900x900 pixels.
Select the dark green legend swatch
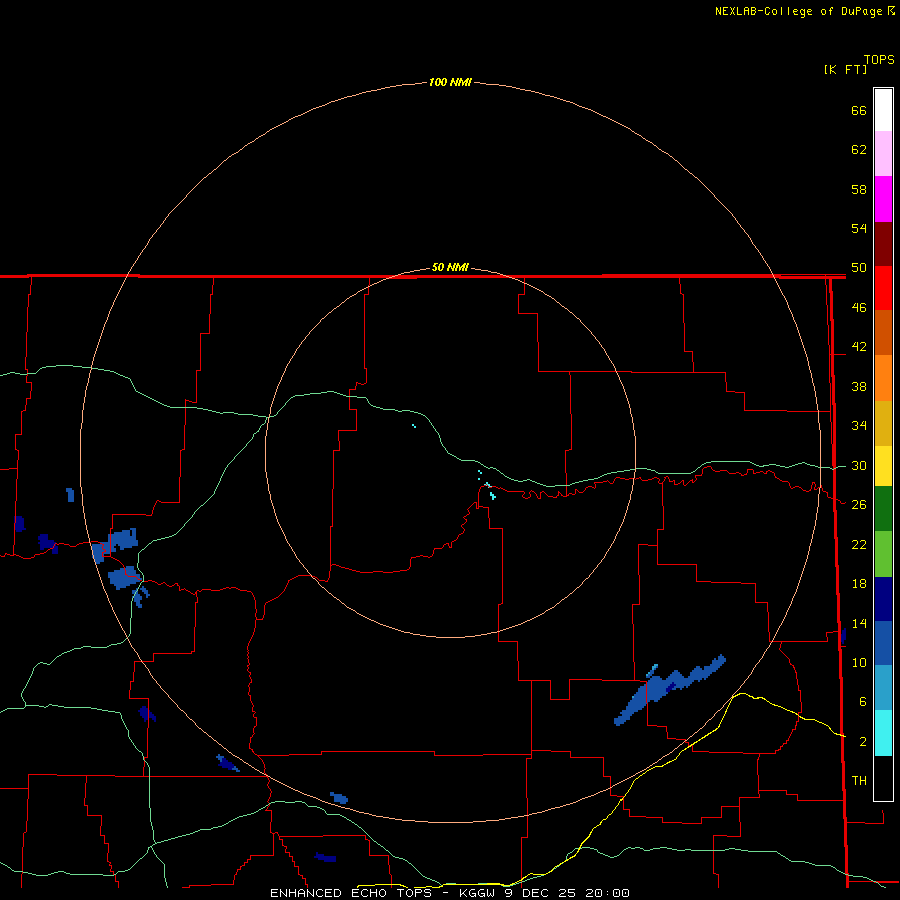[883, 509]
